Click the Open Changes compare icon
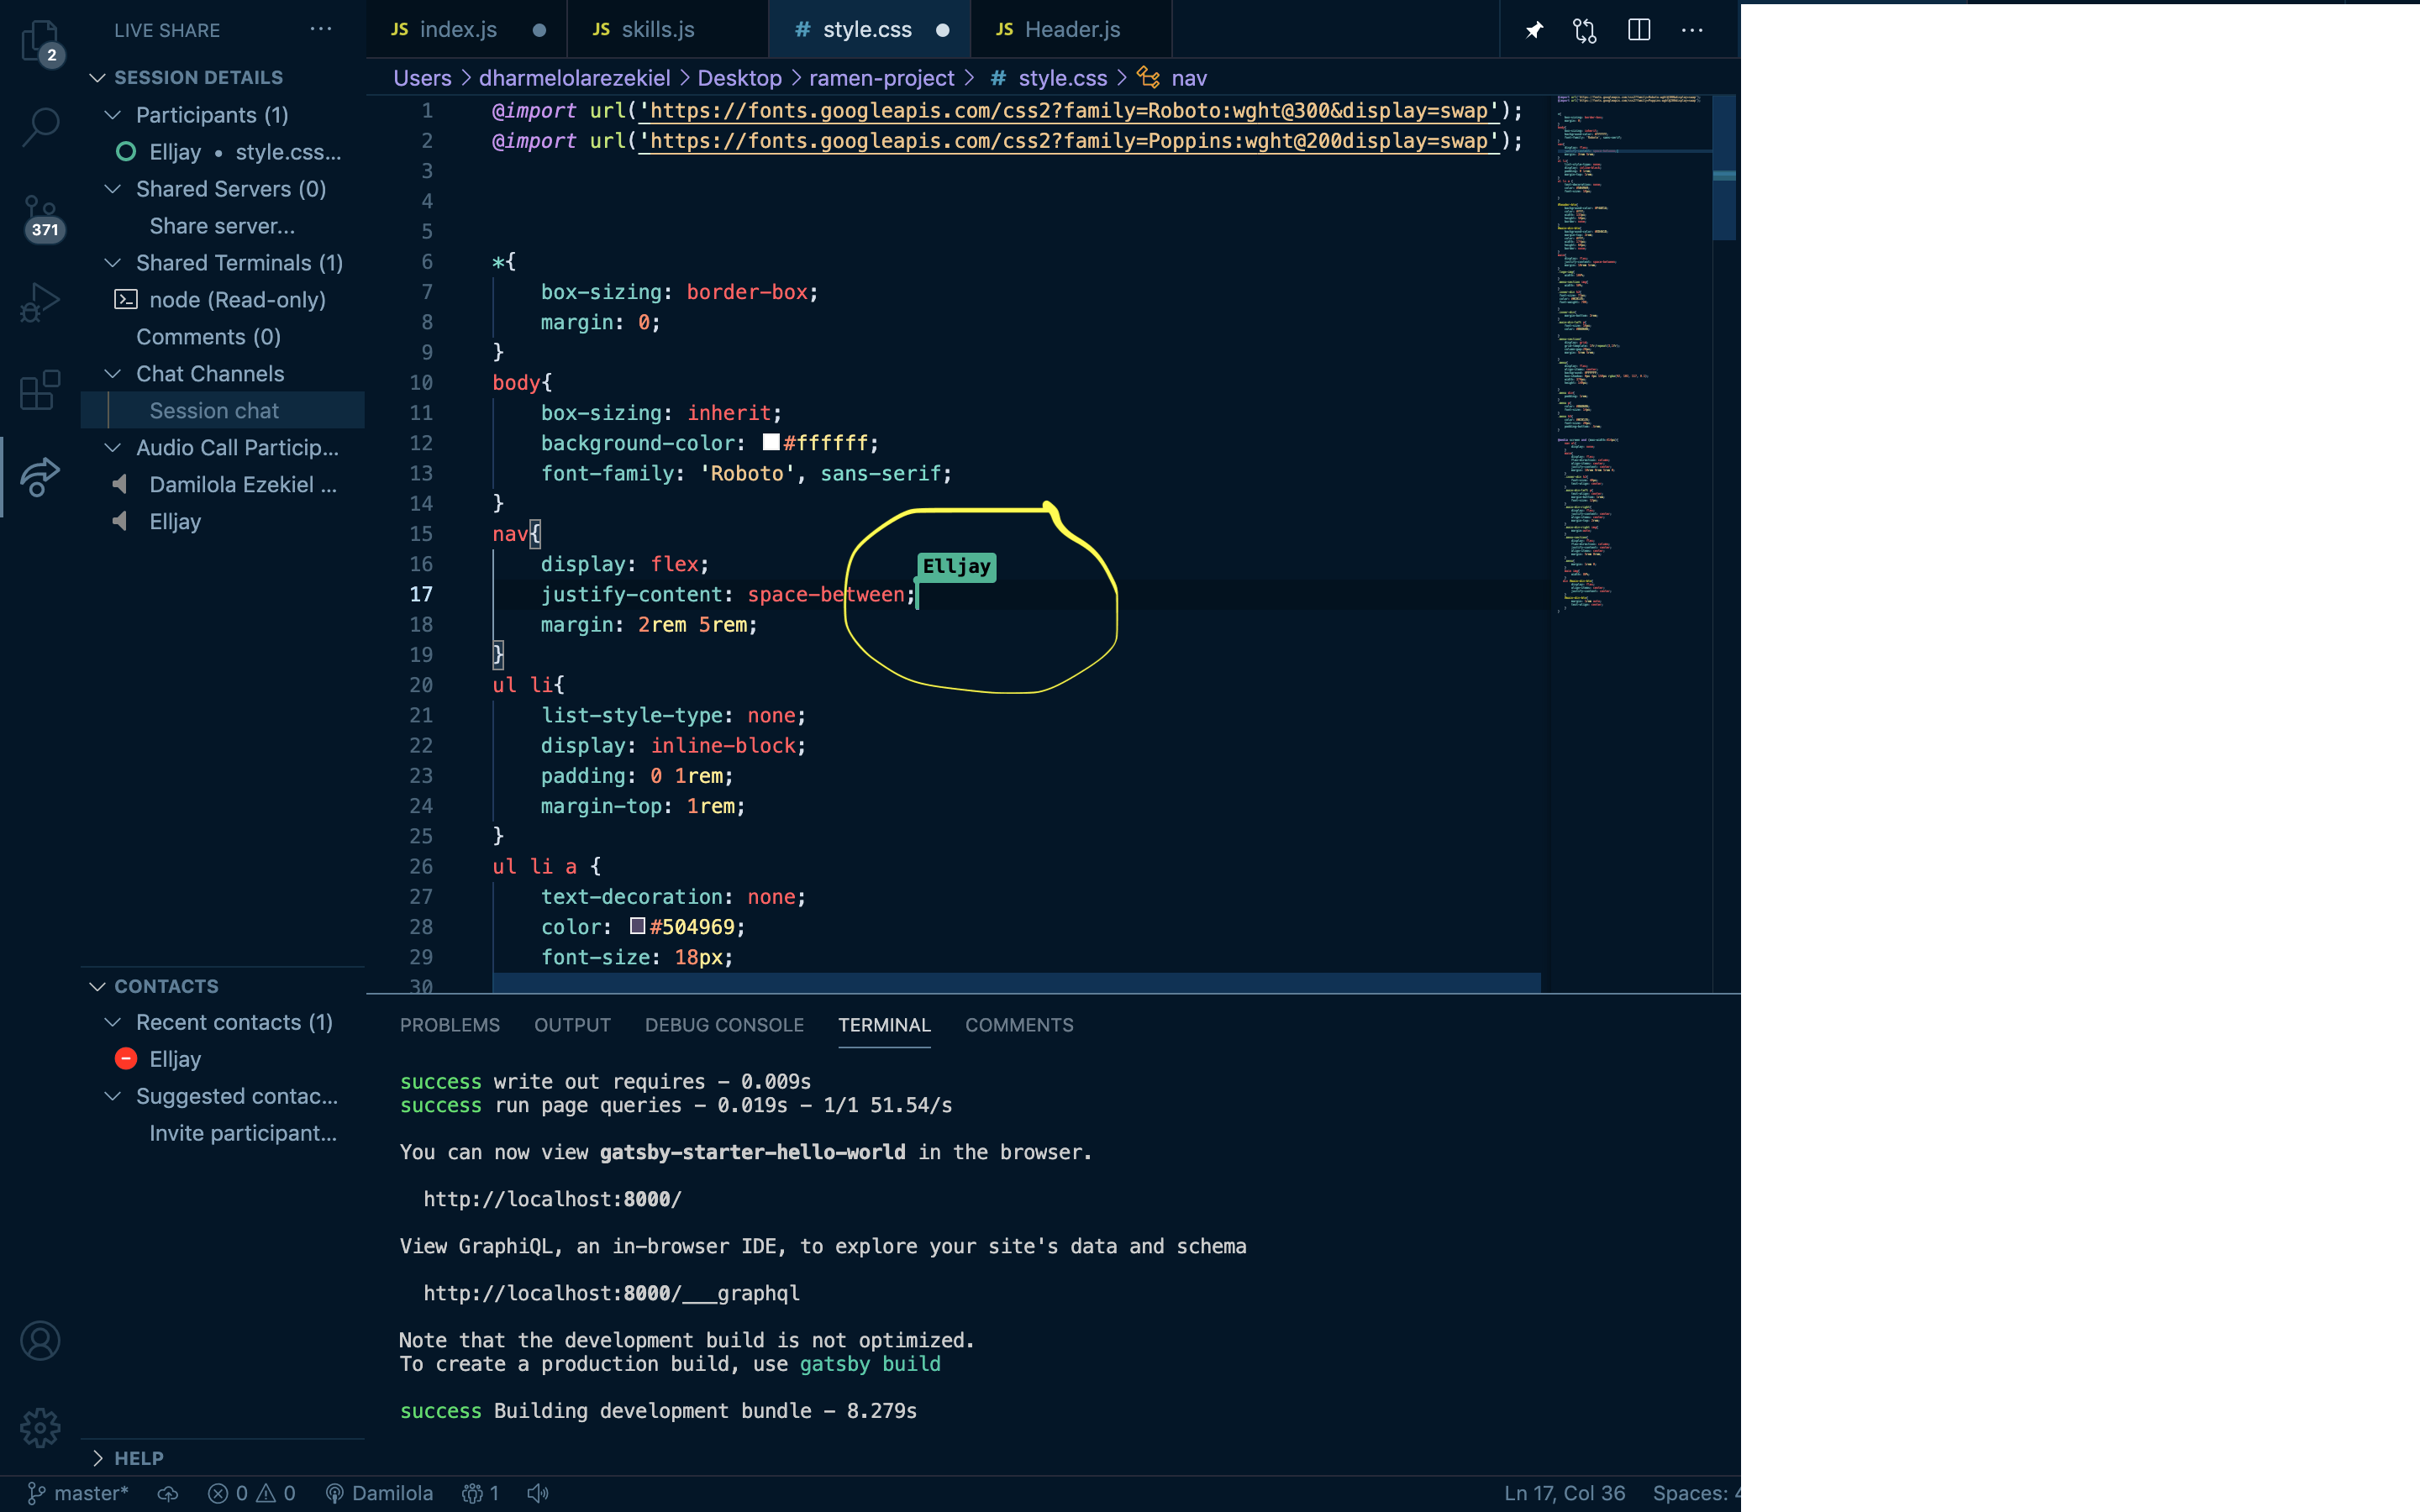2420x1512 pixels. [x=1585, y=30]
